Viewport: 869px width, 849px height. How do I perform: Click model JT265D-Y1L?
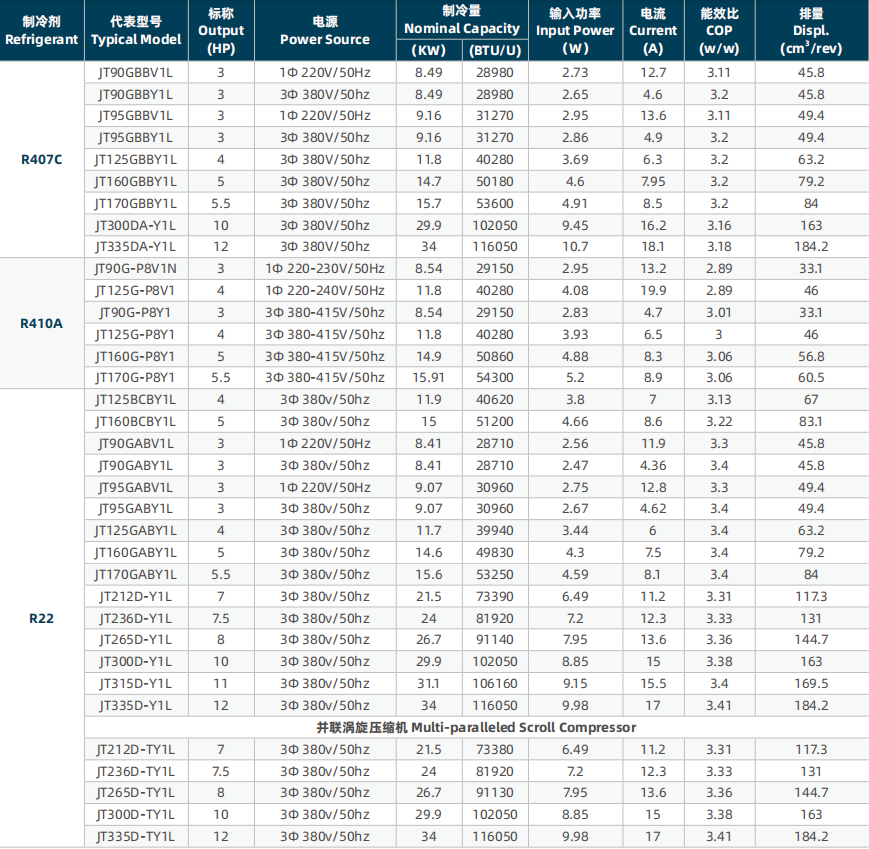click(136, 640)
